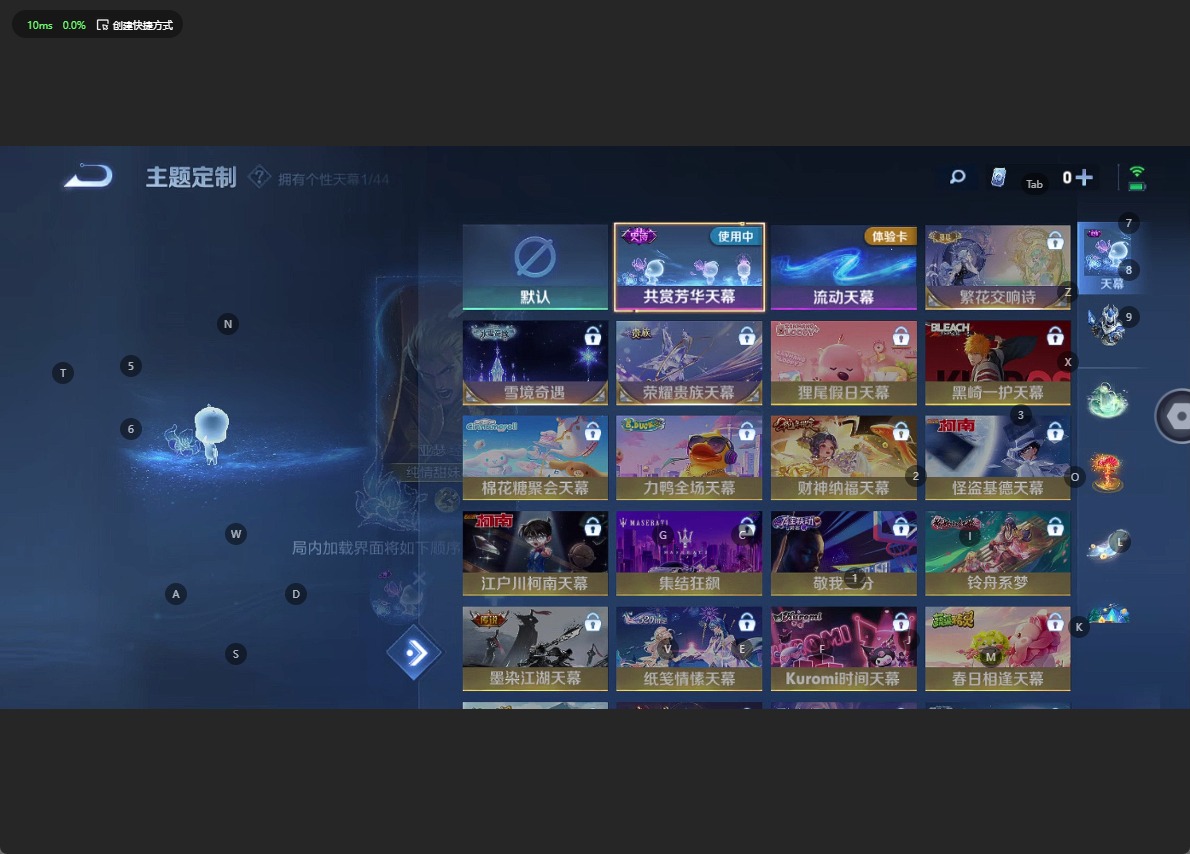This screenshot has height=854, width=1190.
Task: Click the lock icon on 铃舟系梦
Action: coord(1055,526)
